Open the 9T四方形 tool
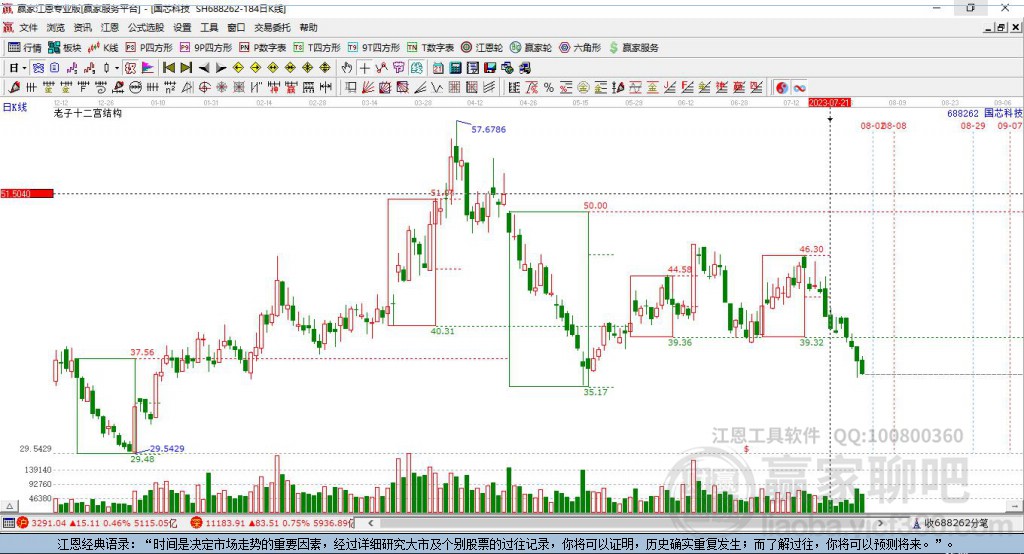Screen dimensions: 1024x554 click(374, 48)
